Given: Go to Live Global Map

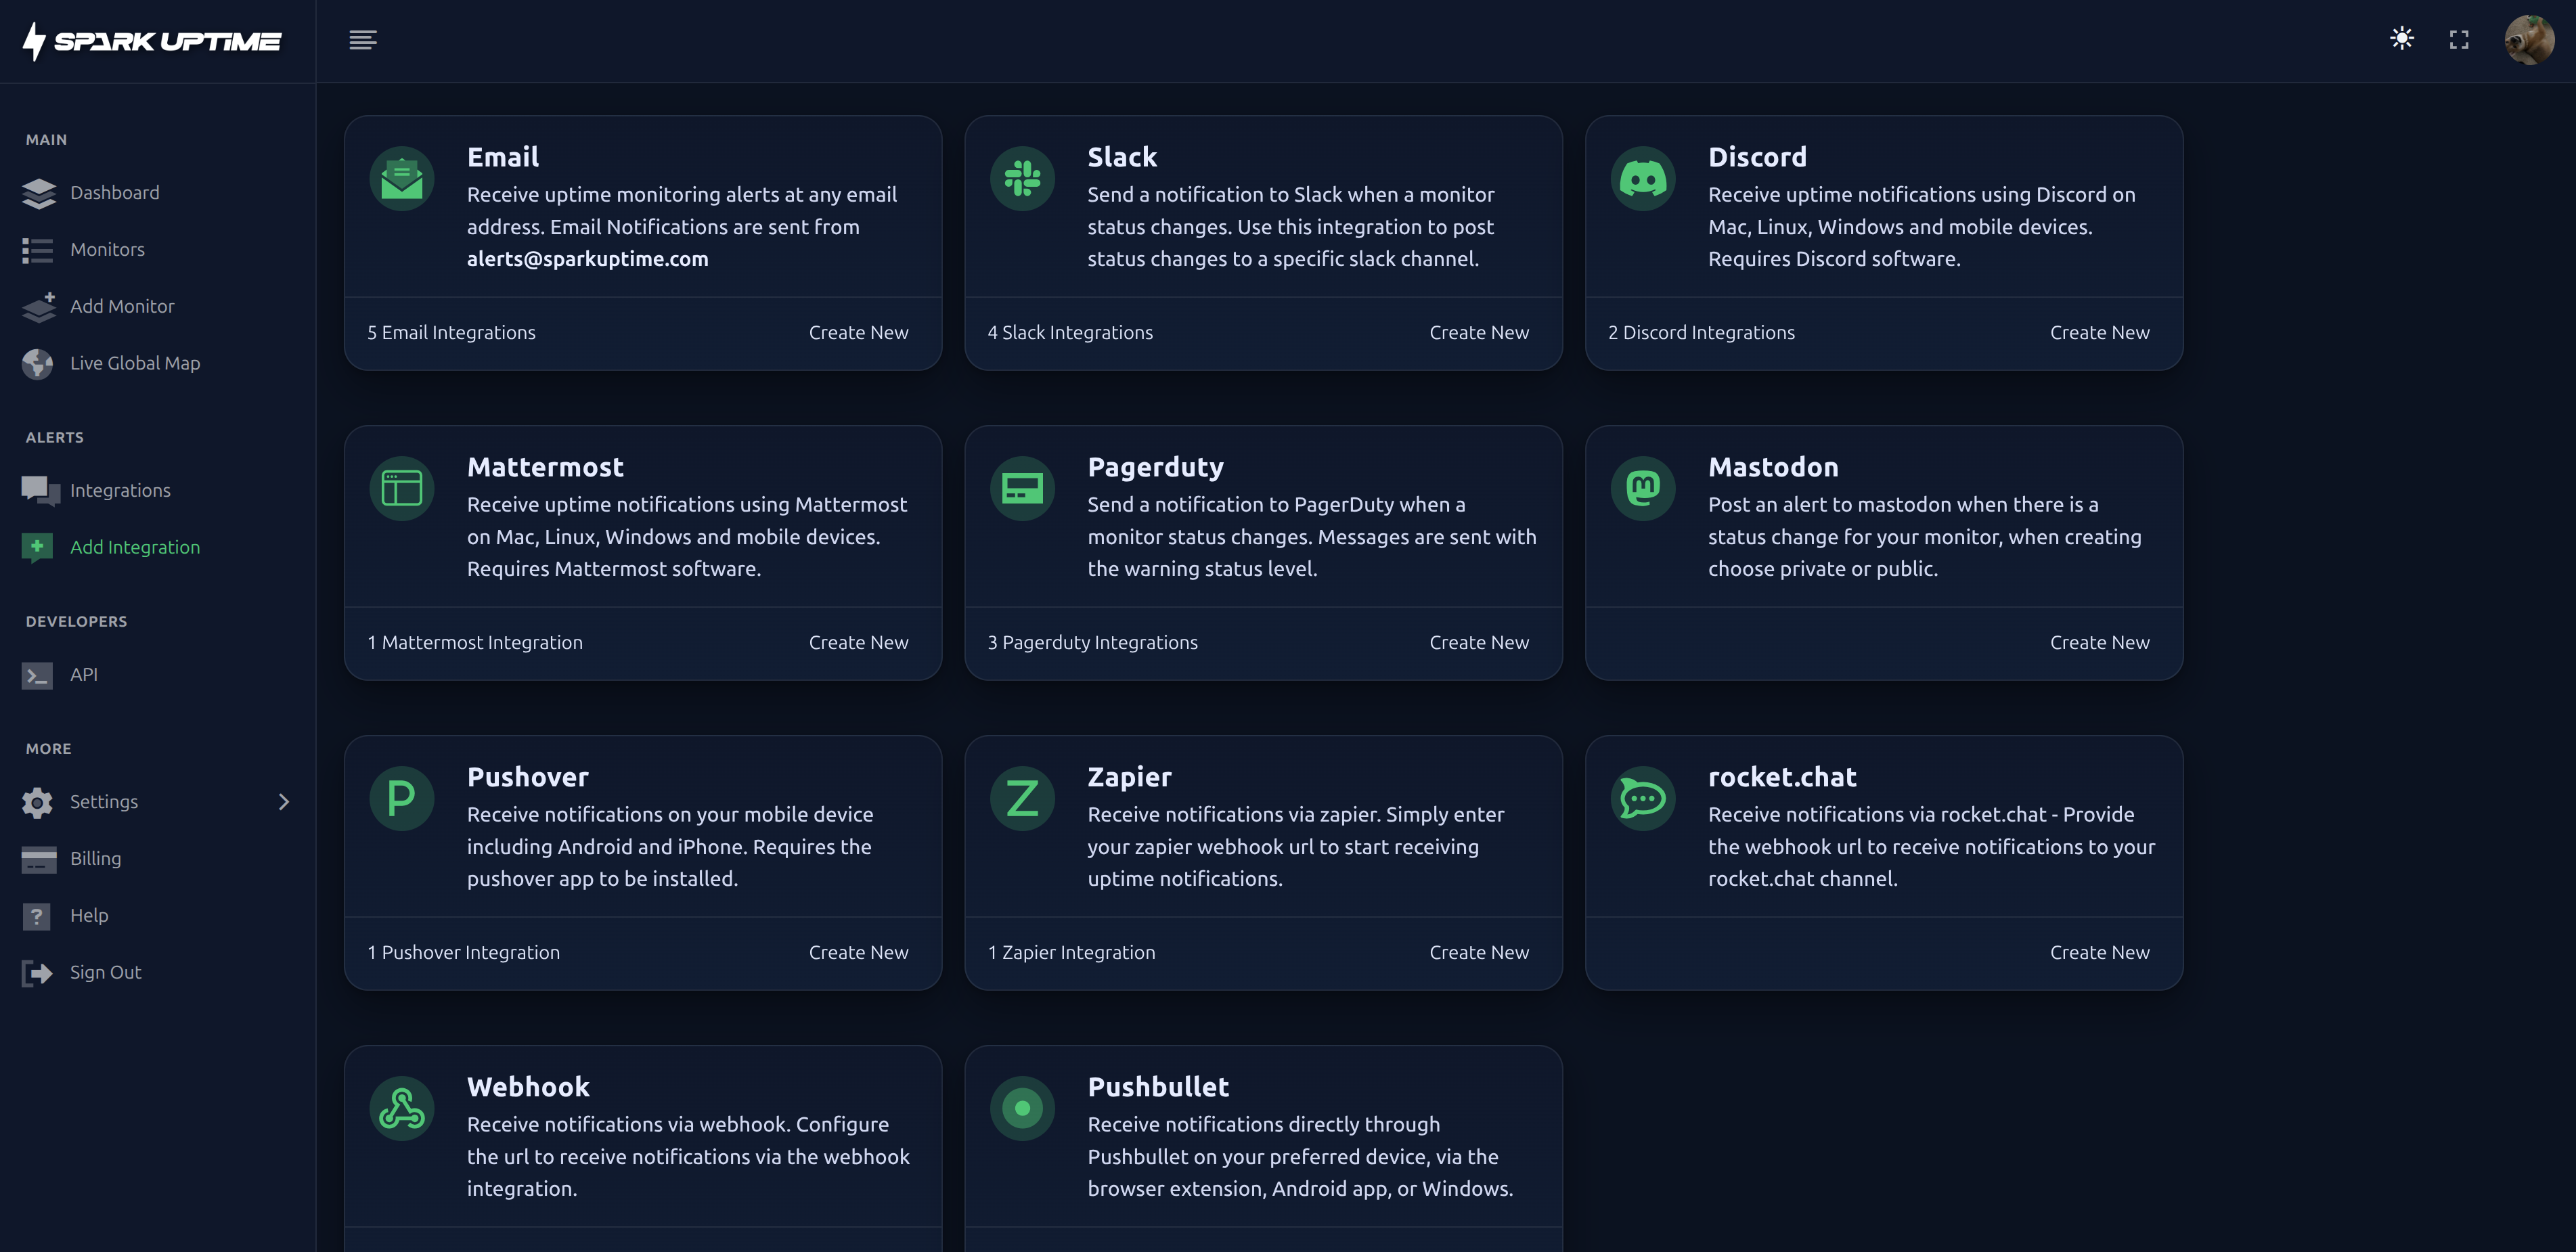Looking at the screenshot, I should pos(134,363).
